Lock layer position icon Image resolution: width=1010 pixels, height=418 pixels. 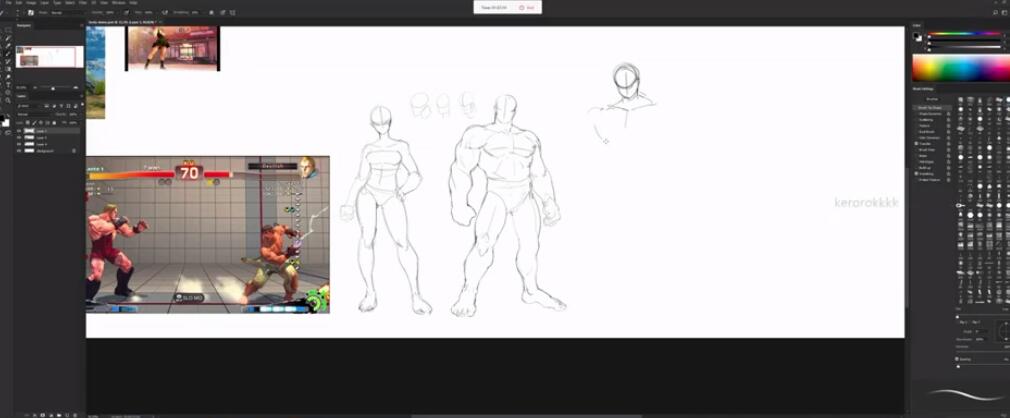point(41,123)
